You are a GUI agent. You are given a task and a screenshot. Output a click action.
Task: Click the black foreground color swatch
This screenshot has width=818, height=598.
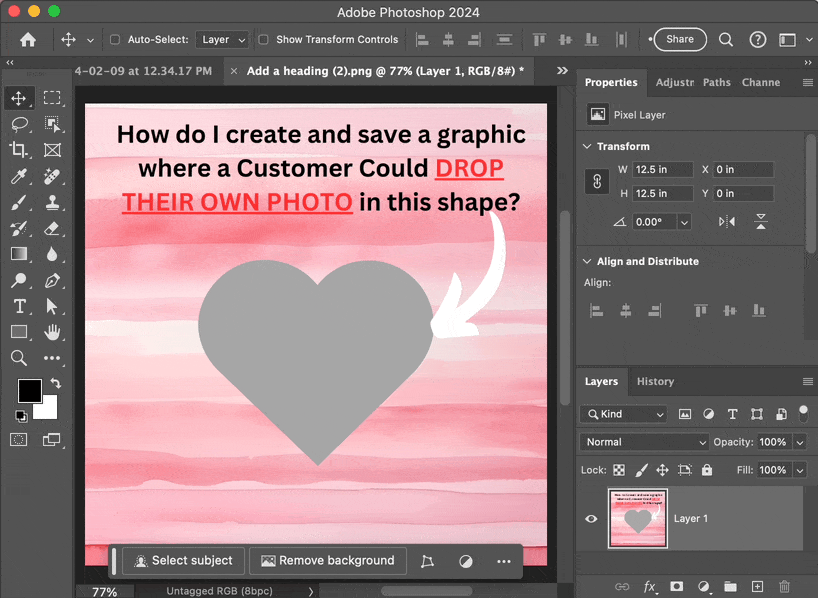(29, 390)
